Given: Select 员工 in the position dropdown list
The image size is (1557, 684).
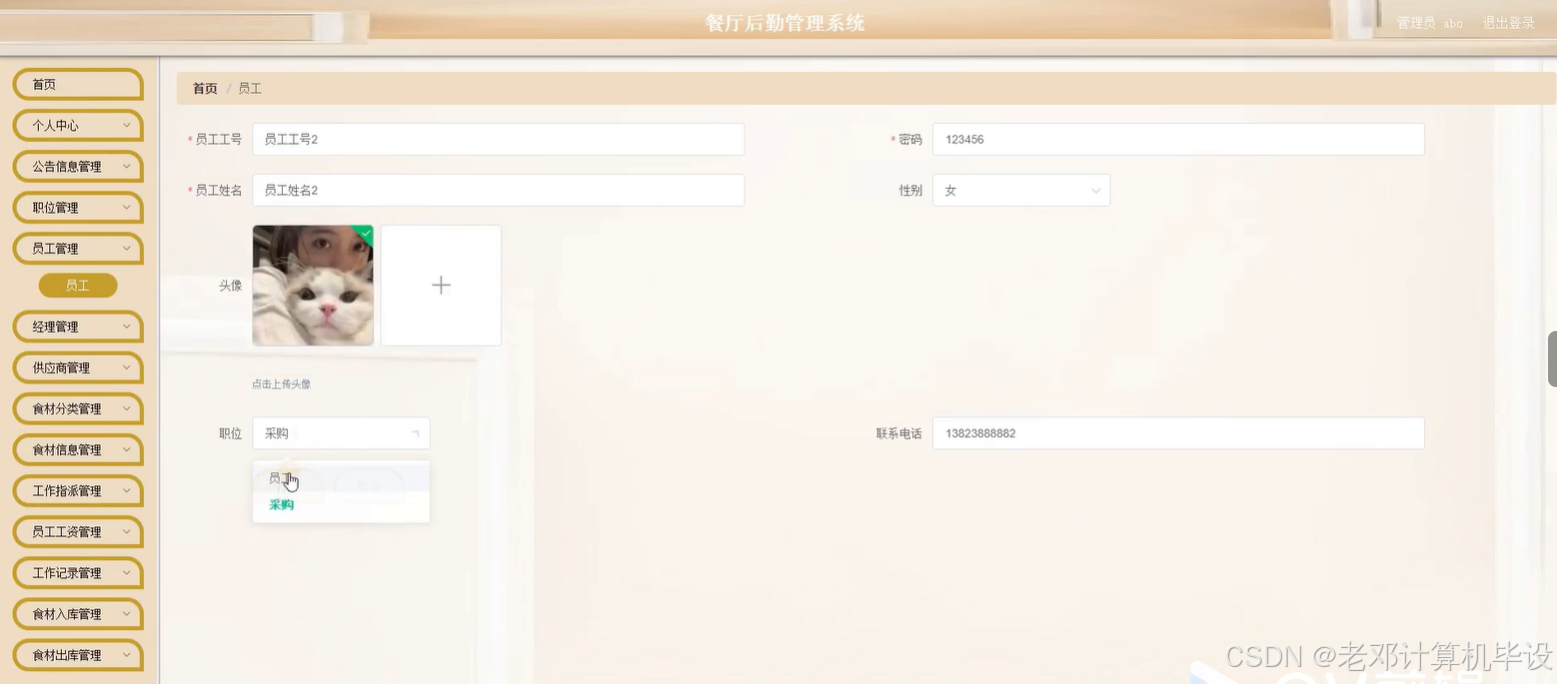Looking at the screenshot, I should [x=279, y=478].
